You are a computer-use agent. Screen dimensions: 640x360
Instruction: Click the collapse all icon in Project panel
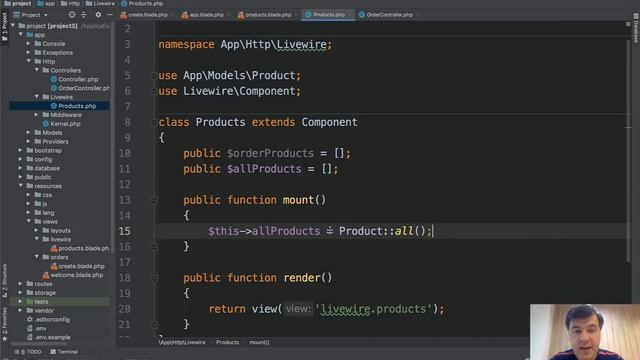click(84, 15)
